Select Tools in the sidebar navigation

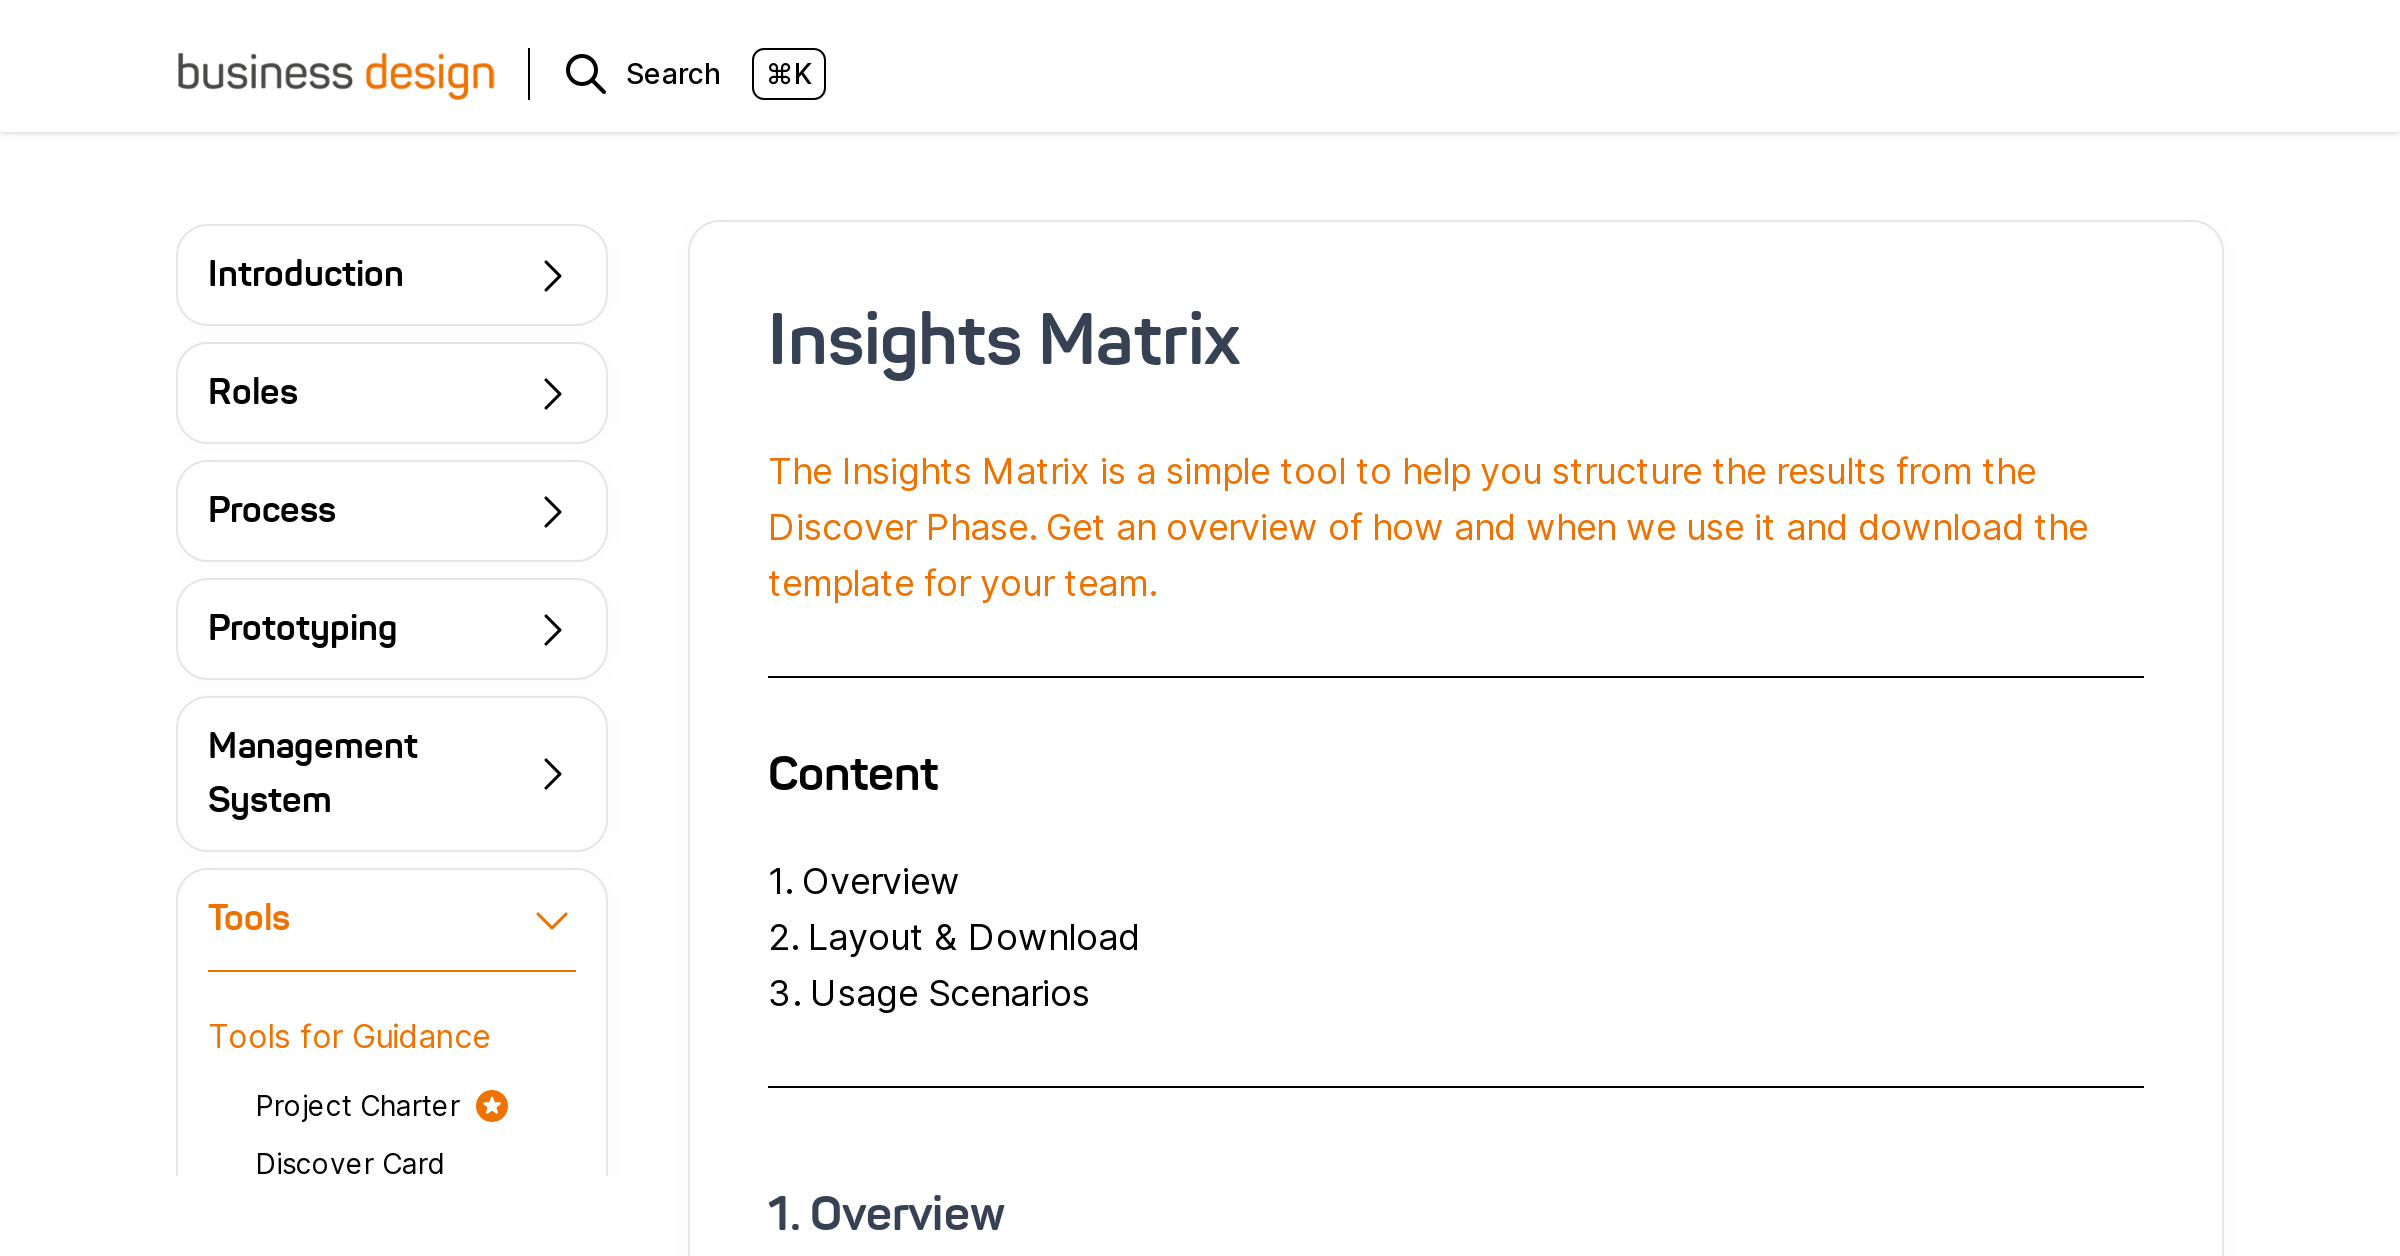249,917
